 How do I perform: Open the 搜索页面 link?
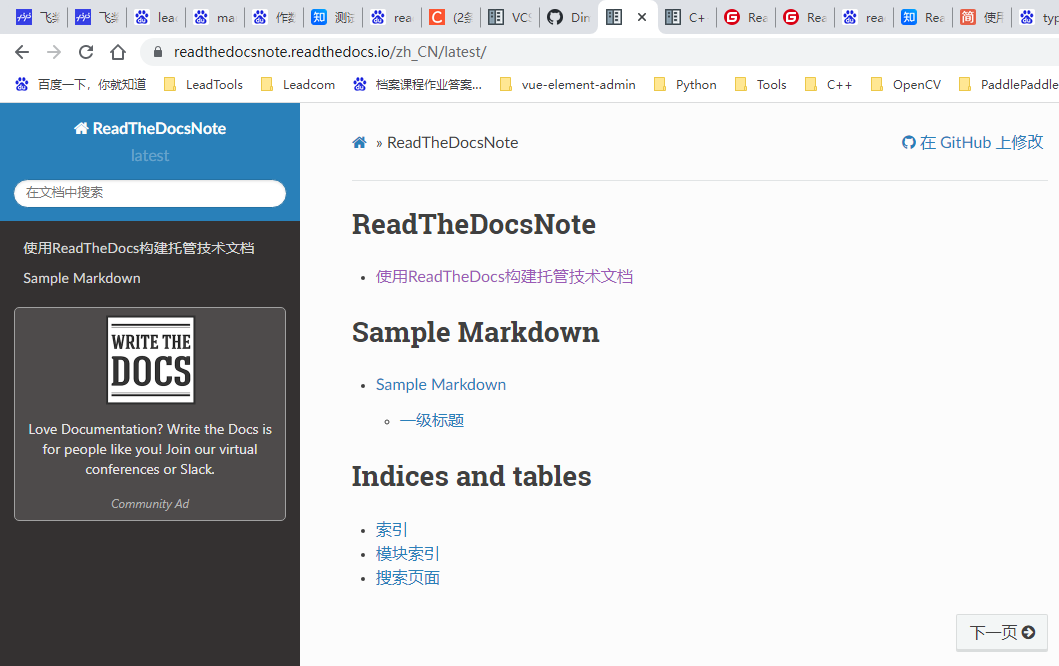coord(408,578)
